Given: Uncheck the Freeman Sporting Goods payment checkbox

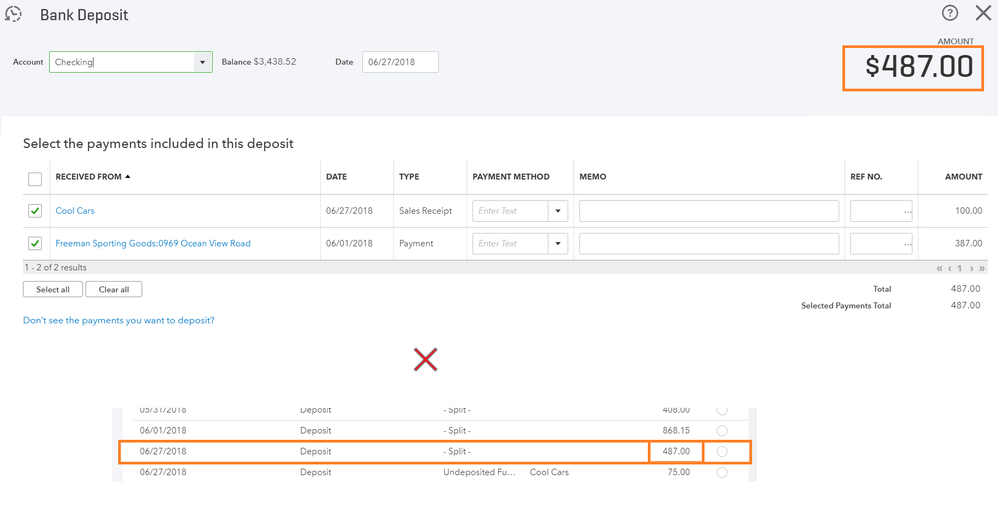Looking at the screenshot, I should [35, 243].
